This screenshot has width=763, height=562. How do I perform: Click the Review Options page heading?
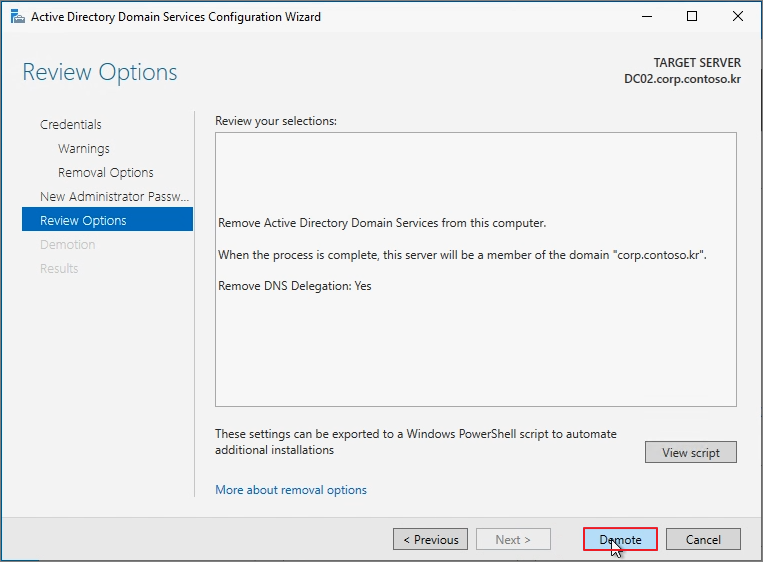100,72
